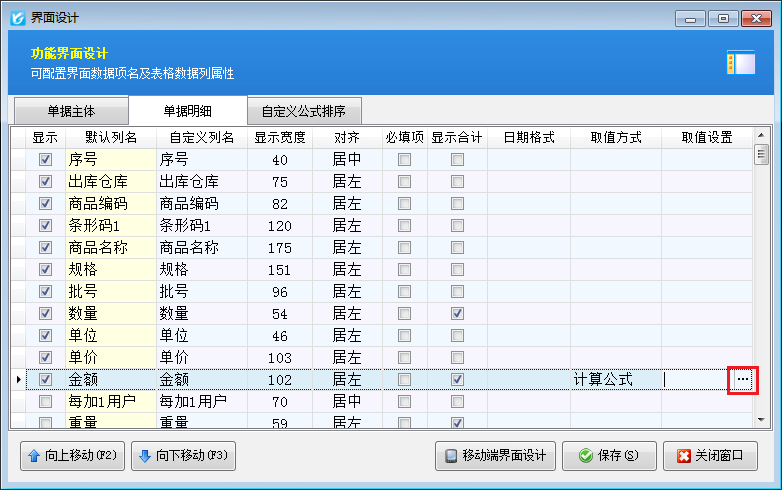Click the ellipsis button in 金额 row
This screenshot has height=490, width=782.
coord(742,380)
